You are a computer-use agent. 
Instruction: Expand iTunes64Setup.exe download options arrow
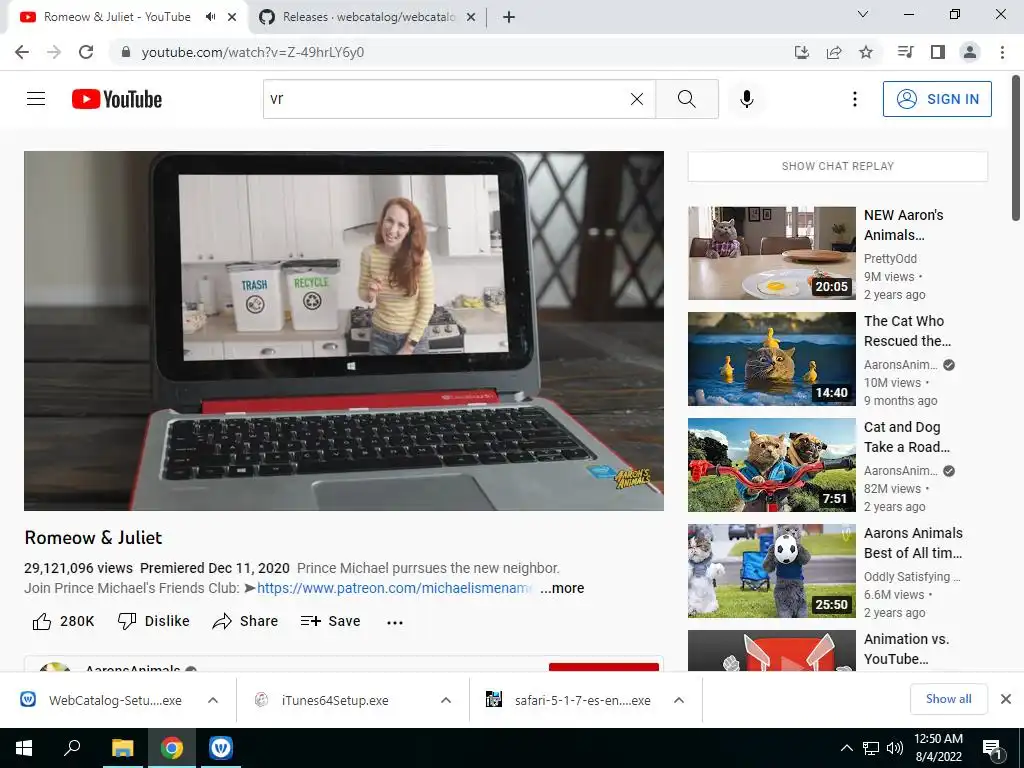[x=446, y=700]
